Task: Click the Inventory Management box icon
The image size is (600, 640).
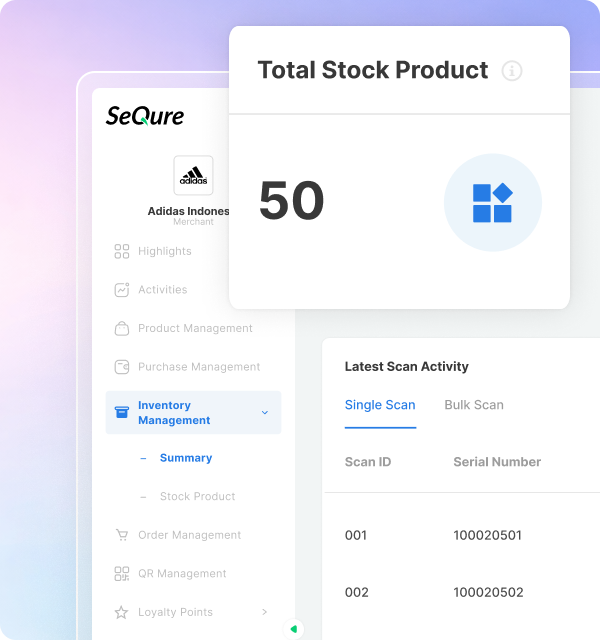Action: [x=122, y=412]
